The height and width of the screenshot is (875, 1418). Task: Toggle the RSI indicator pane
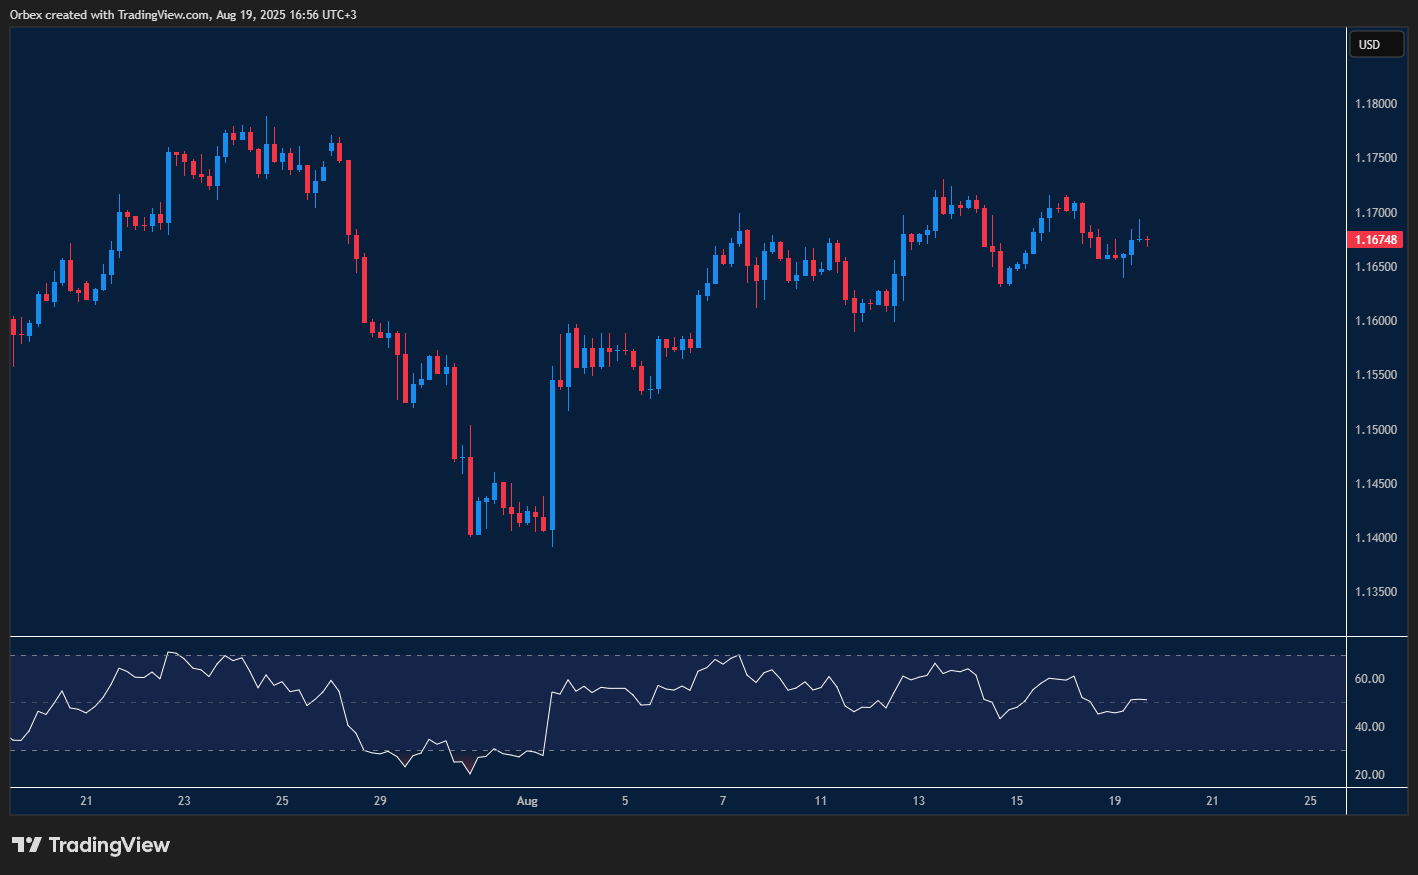pyautogui.click(x=670, y=710)
